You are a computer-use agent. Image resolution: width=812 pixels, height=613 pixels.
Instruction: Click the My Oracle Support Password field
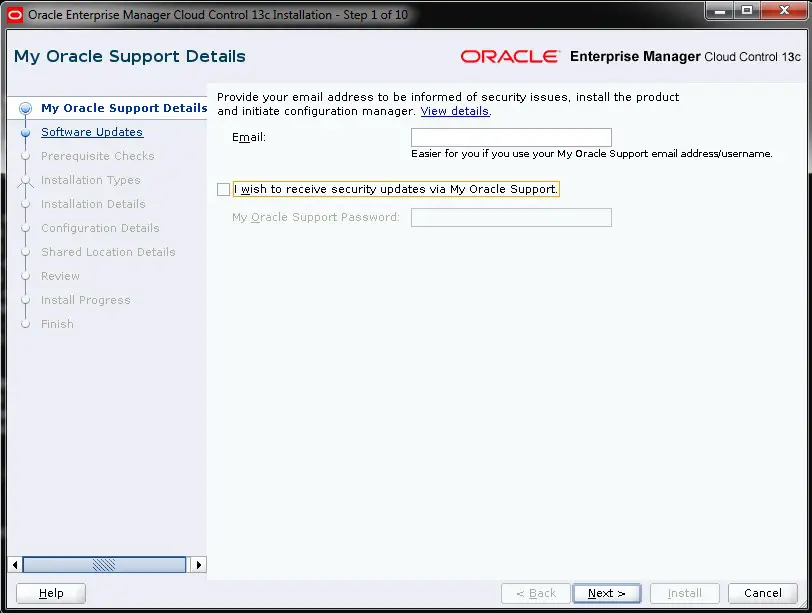[x=511, y=217]
